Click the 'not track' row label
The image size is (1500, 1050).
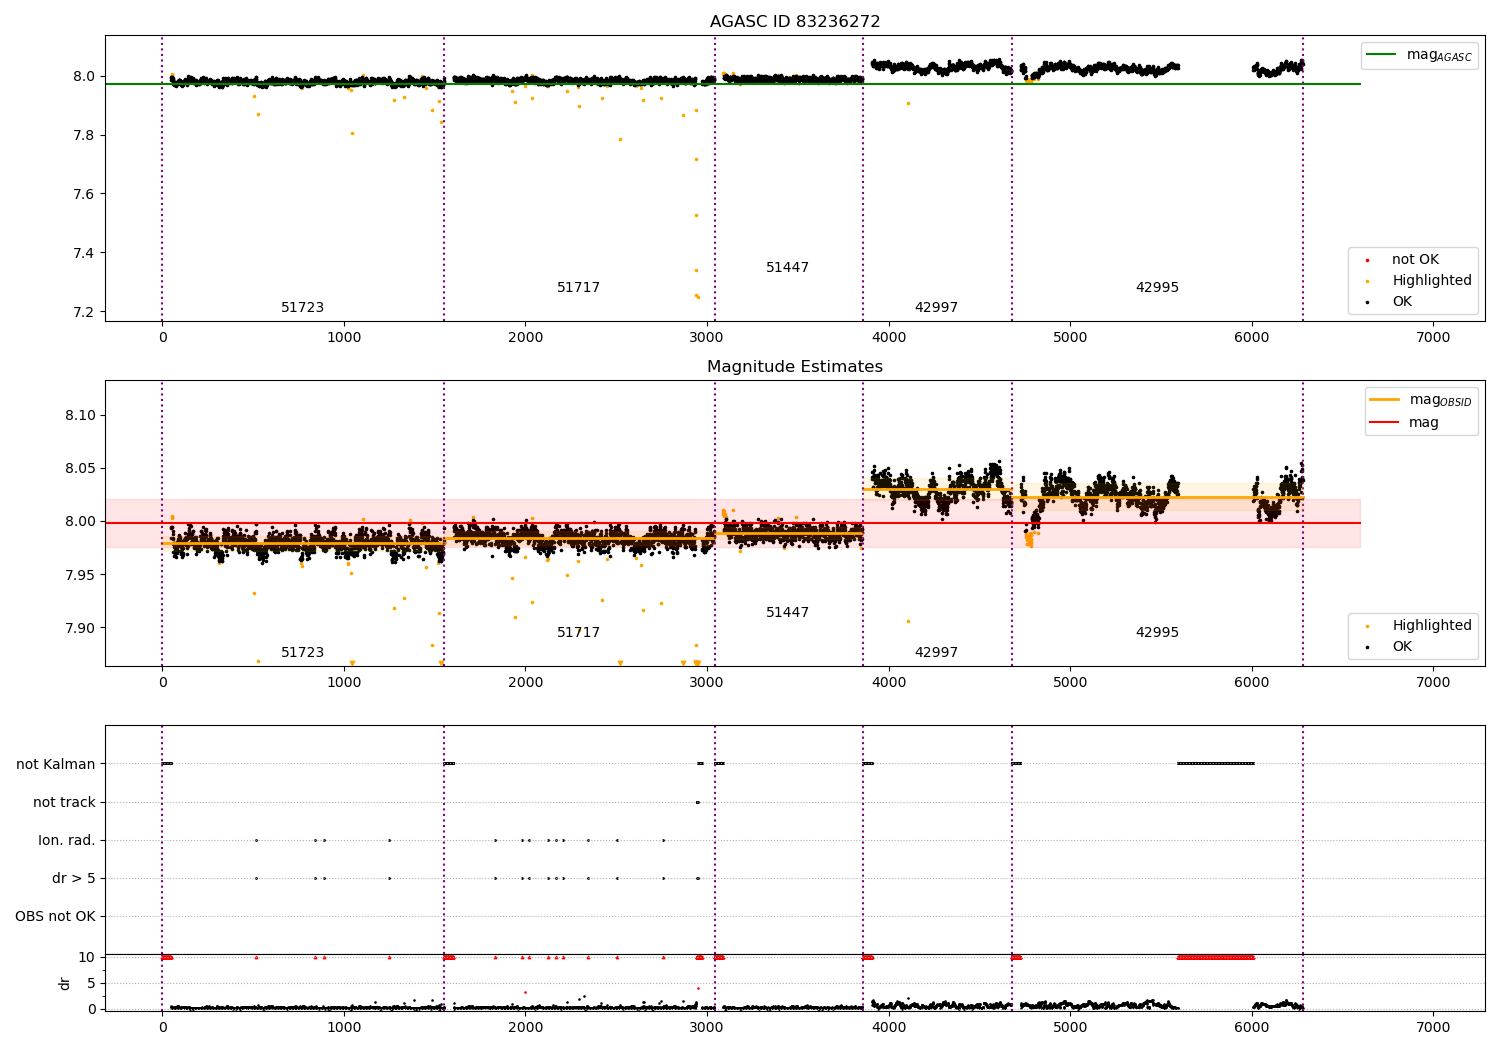pos(64,803)
